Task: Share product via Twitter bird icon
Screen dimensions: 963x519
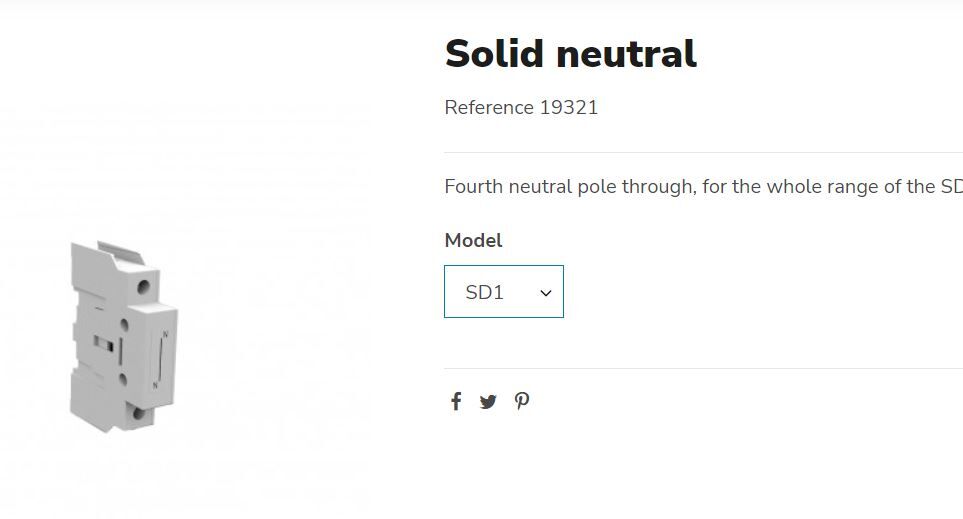Action: click(488, 402)
